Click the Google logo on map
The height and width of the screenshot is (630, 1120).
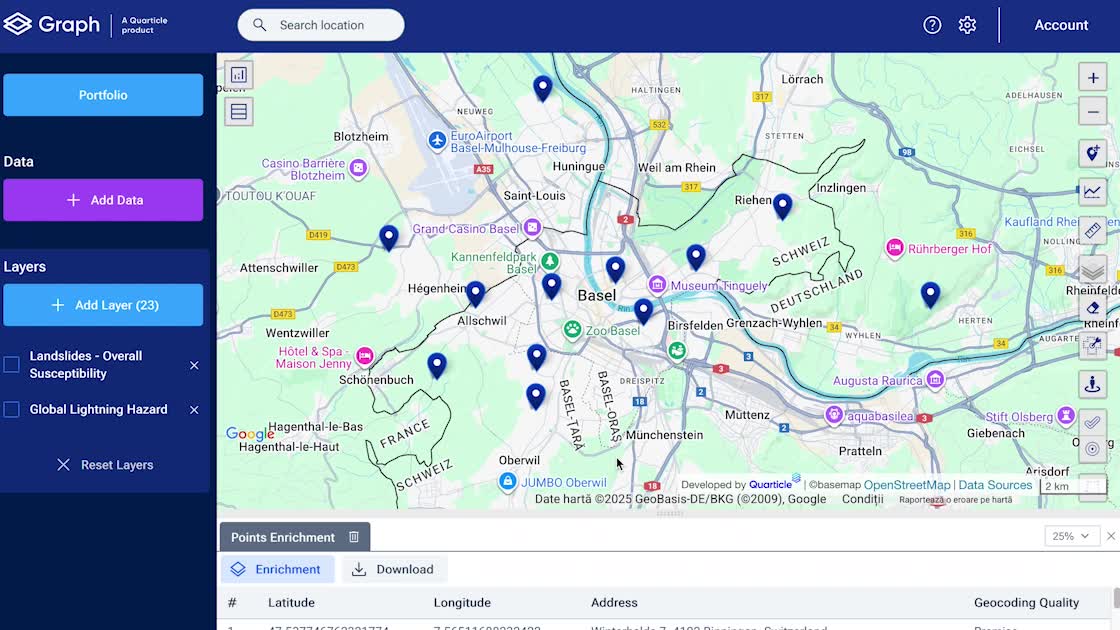coord(250,434)
